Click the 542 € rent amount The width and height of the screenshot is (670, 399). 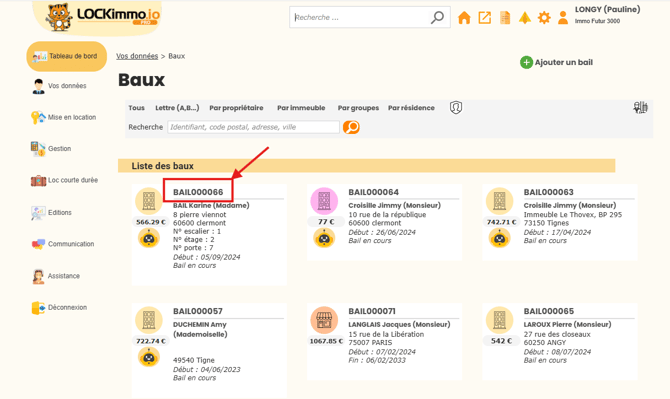coord(502,341)
